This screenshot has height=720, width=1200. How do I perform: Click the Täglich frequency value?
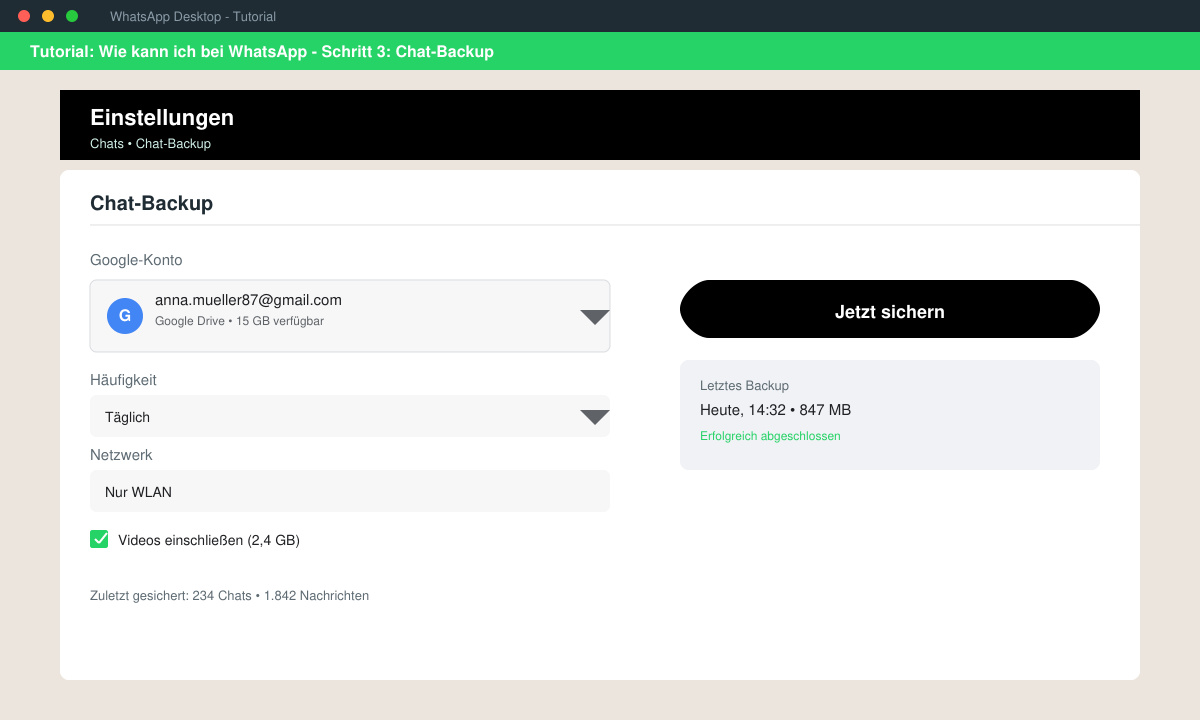click(x=127, y=417)
